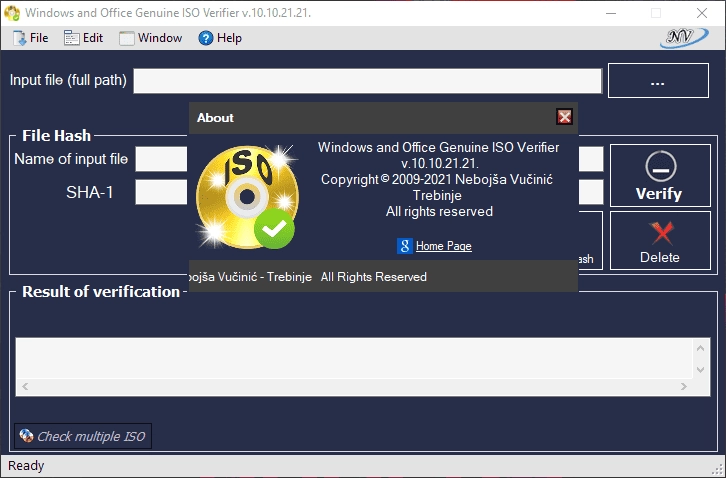
Task: Click the result box scroll down arrow
Action: (x=700, y=369)
